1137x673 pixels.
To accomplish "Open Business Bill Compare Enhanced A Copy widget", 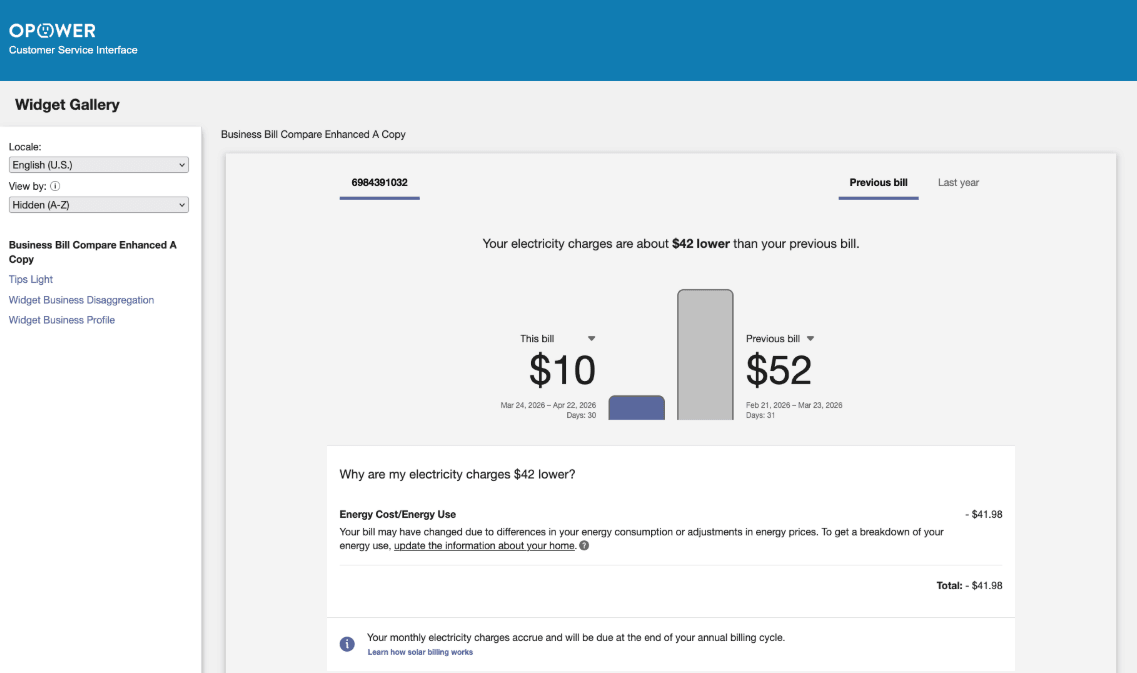I will coord(93,252).
